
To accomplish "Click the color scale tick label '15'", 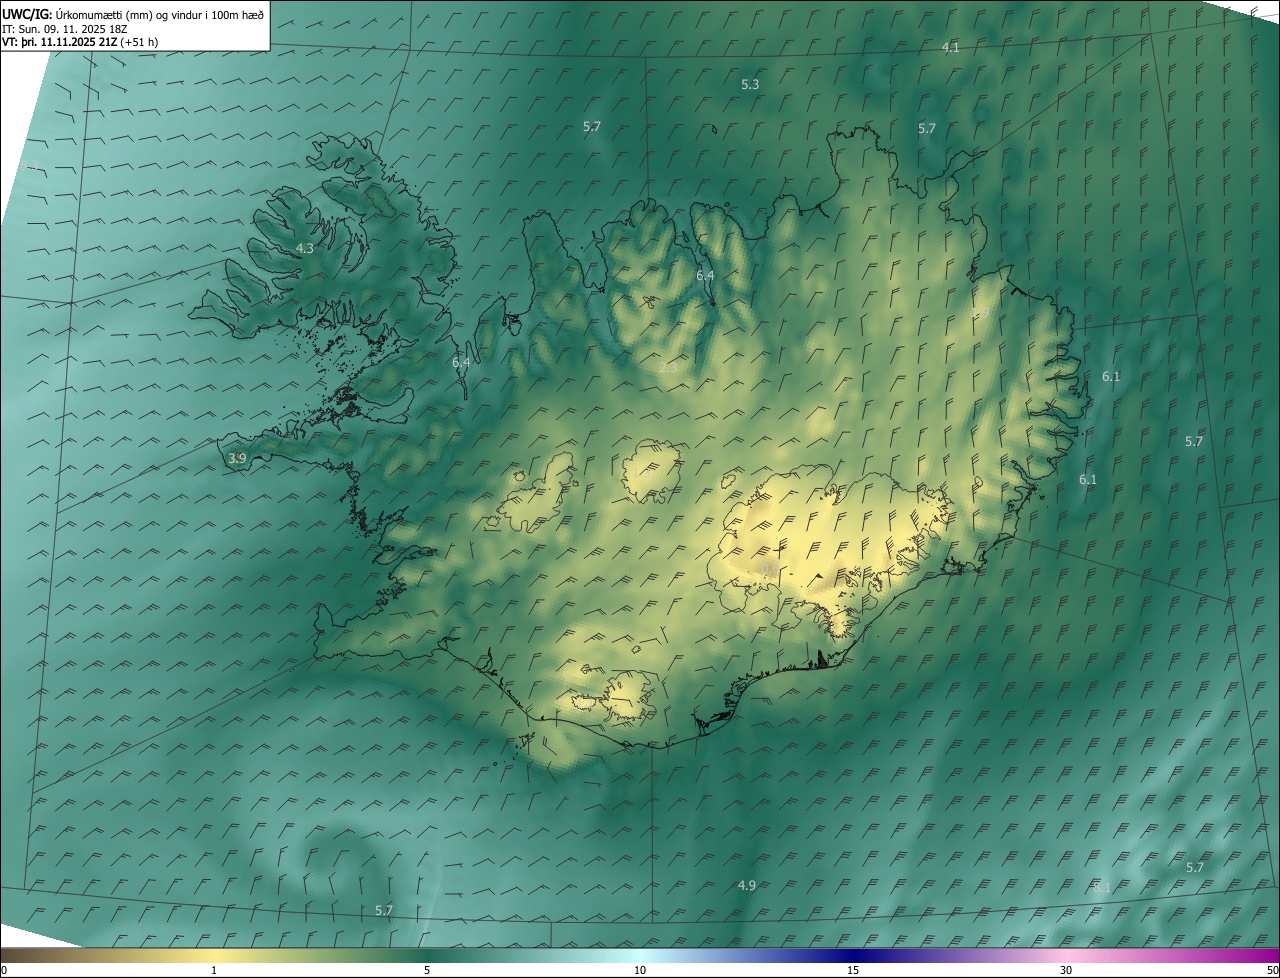I will (x=853, y=970).
